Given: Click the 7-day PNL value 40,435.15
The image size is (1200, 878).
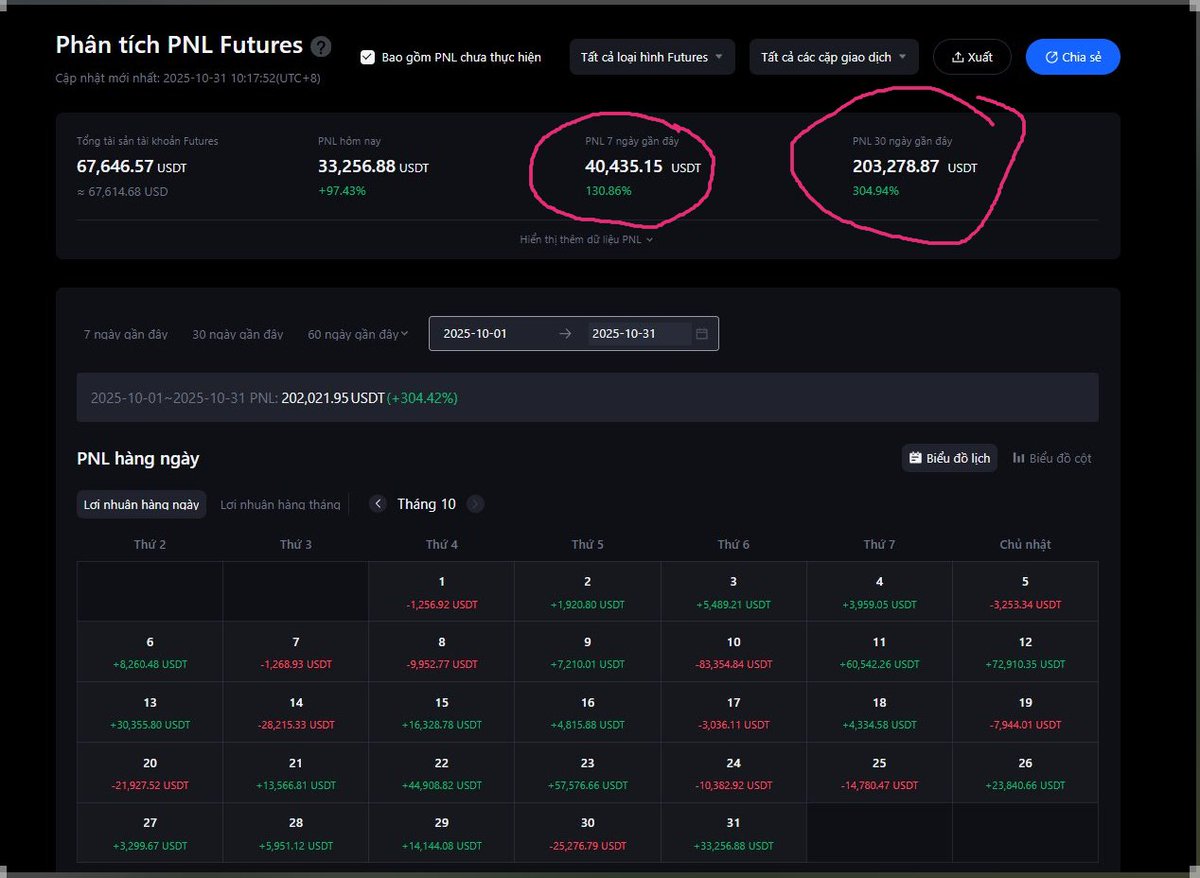Looking at the screenshot, I should point(624,167).
